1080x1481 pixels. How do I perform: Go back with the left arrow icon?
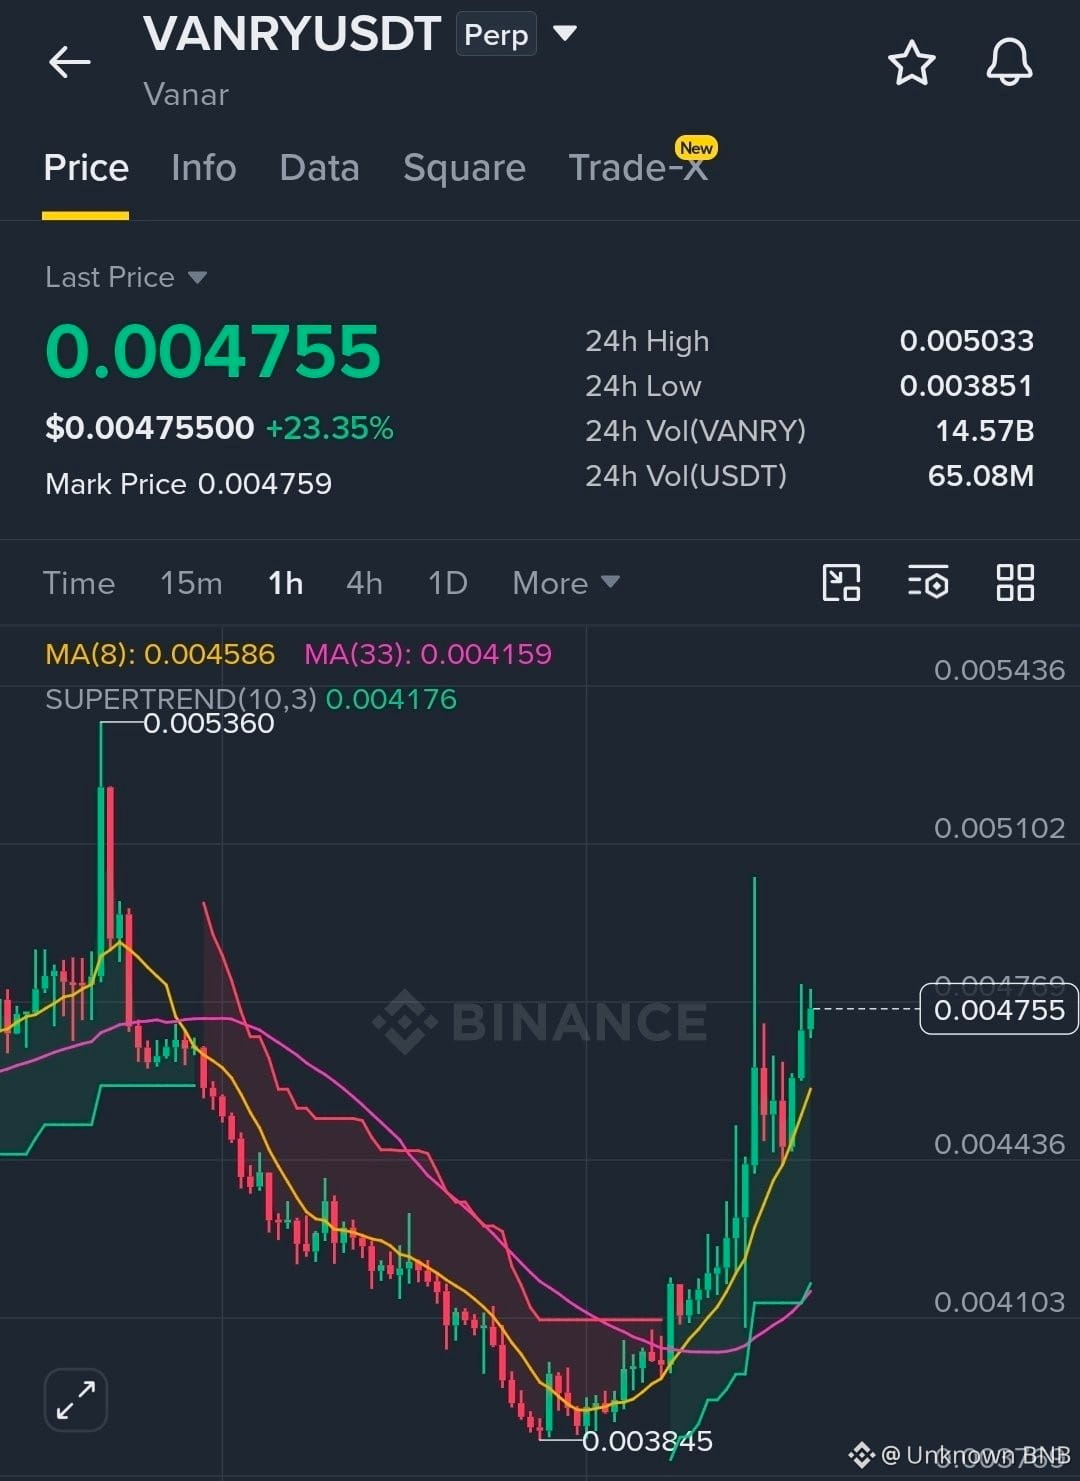coord(69,62)
